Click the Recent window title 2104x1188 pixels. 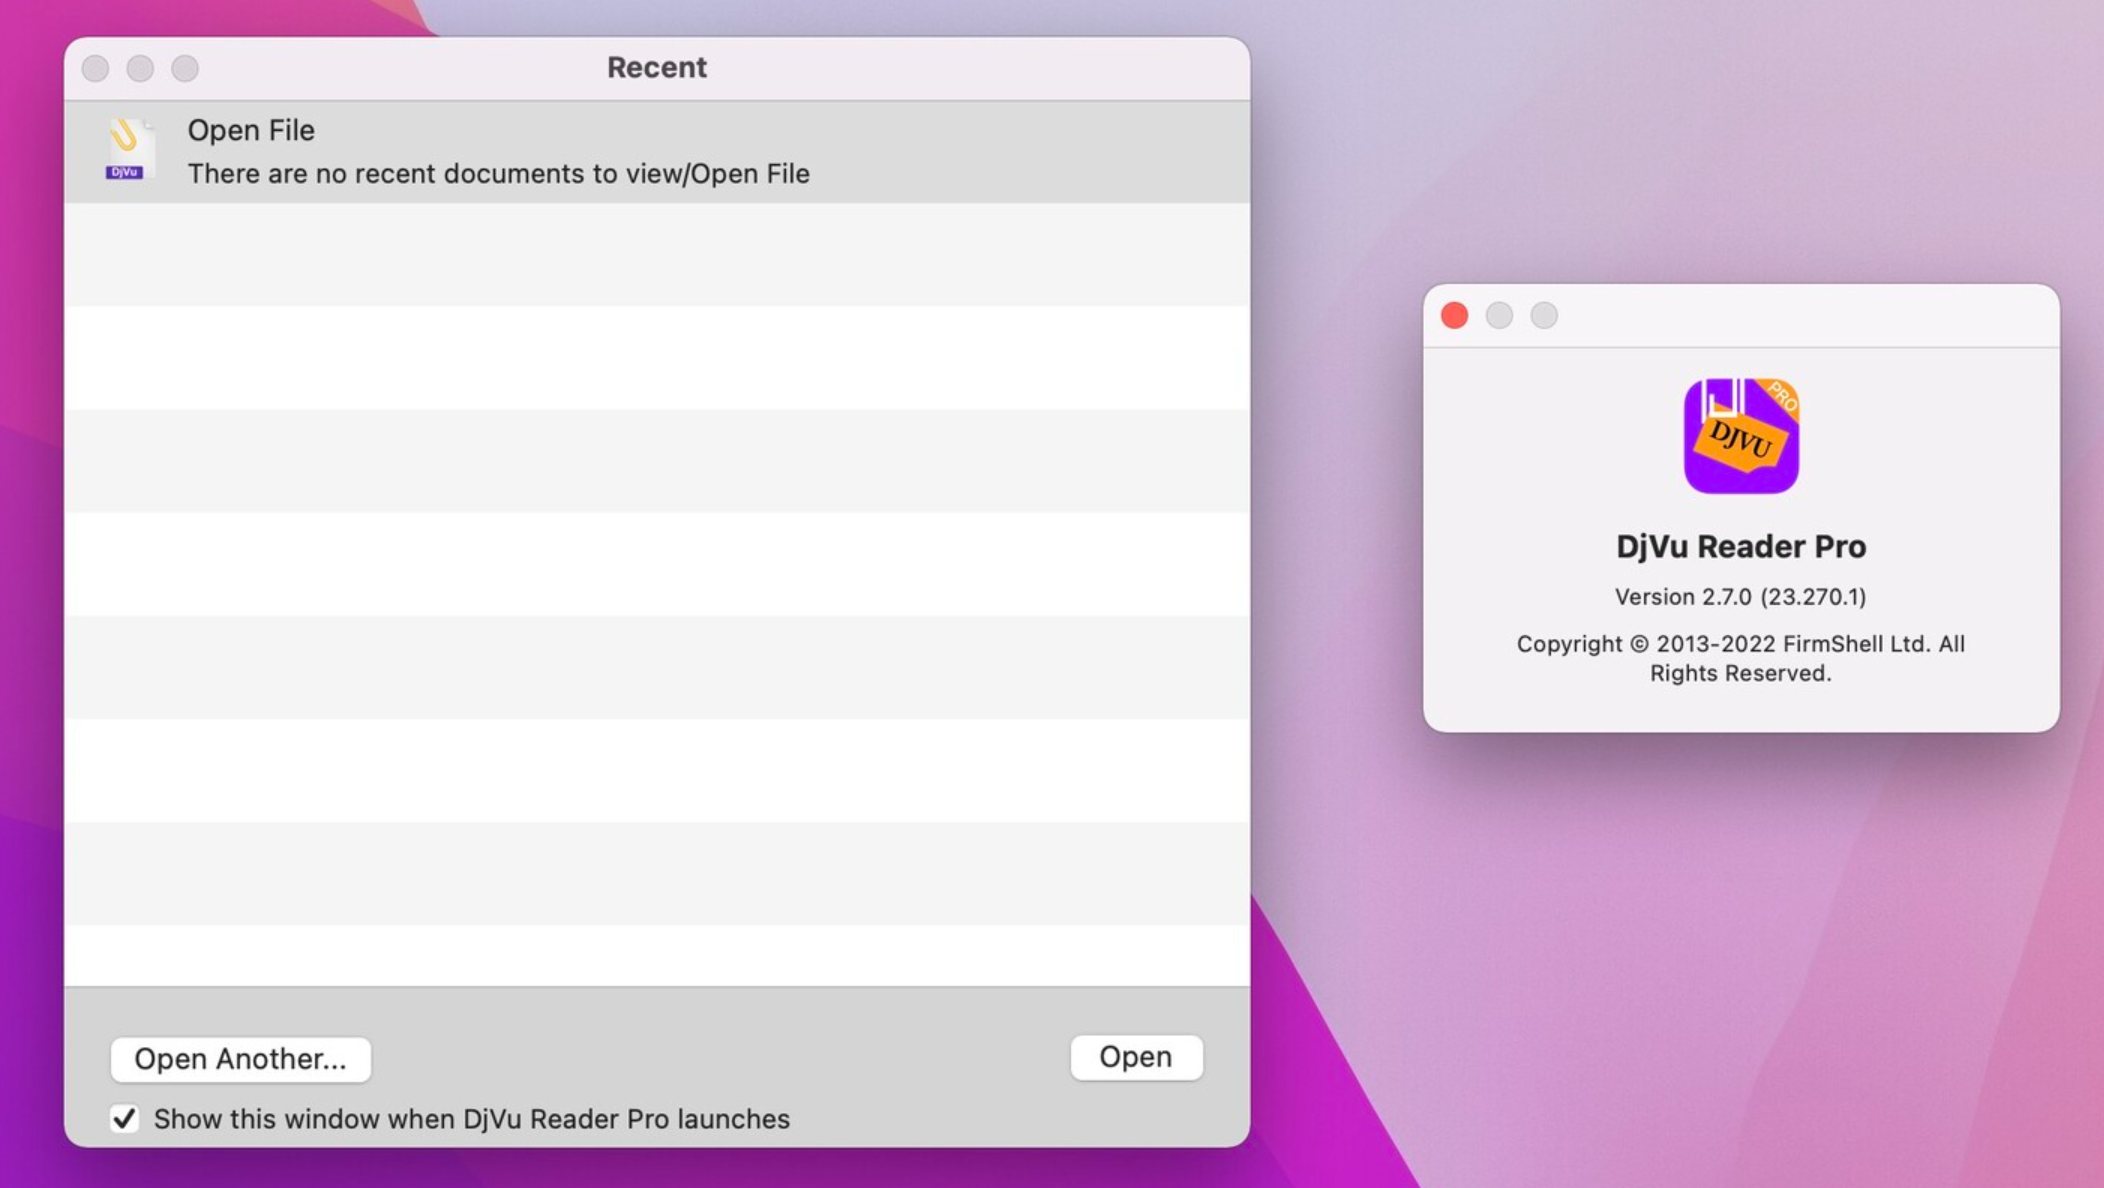657,67
